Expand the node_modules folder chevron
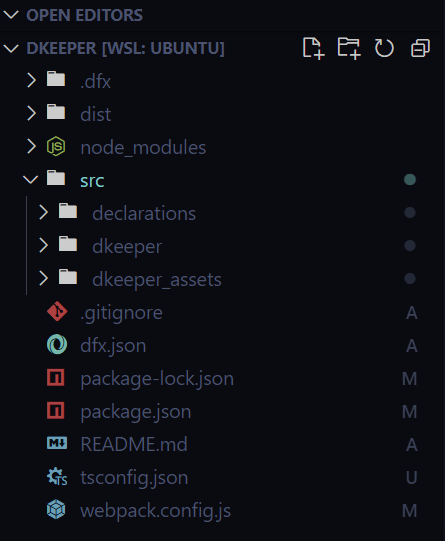The image size is (445, 541). click(x=31, y=146)
